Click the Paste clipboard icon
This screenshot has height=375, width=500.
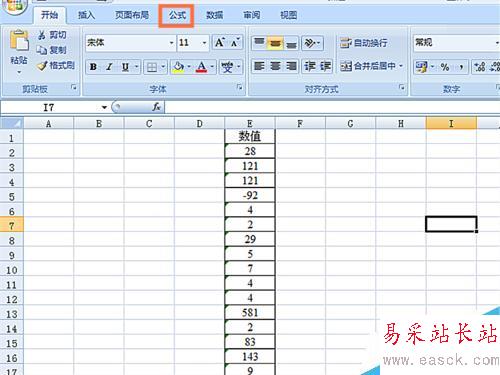19,41
